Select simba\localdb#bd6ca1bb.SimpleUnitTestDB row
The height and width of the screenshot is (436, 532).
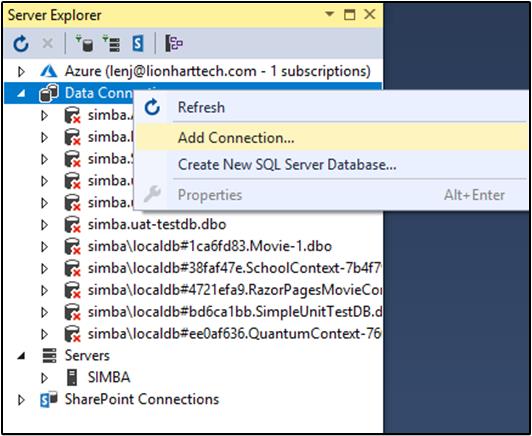(235, 312)
